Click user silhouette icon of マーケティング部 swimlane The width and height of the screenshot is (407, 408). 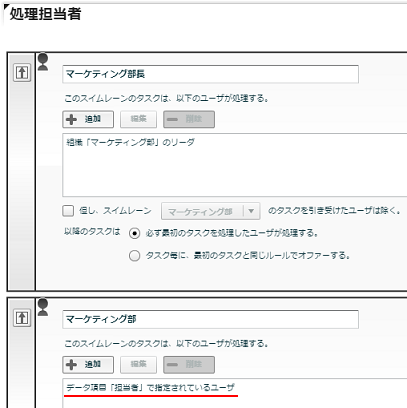pyautogui.click(x=43, y=307)
